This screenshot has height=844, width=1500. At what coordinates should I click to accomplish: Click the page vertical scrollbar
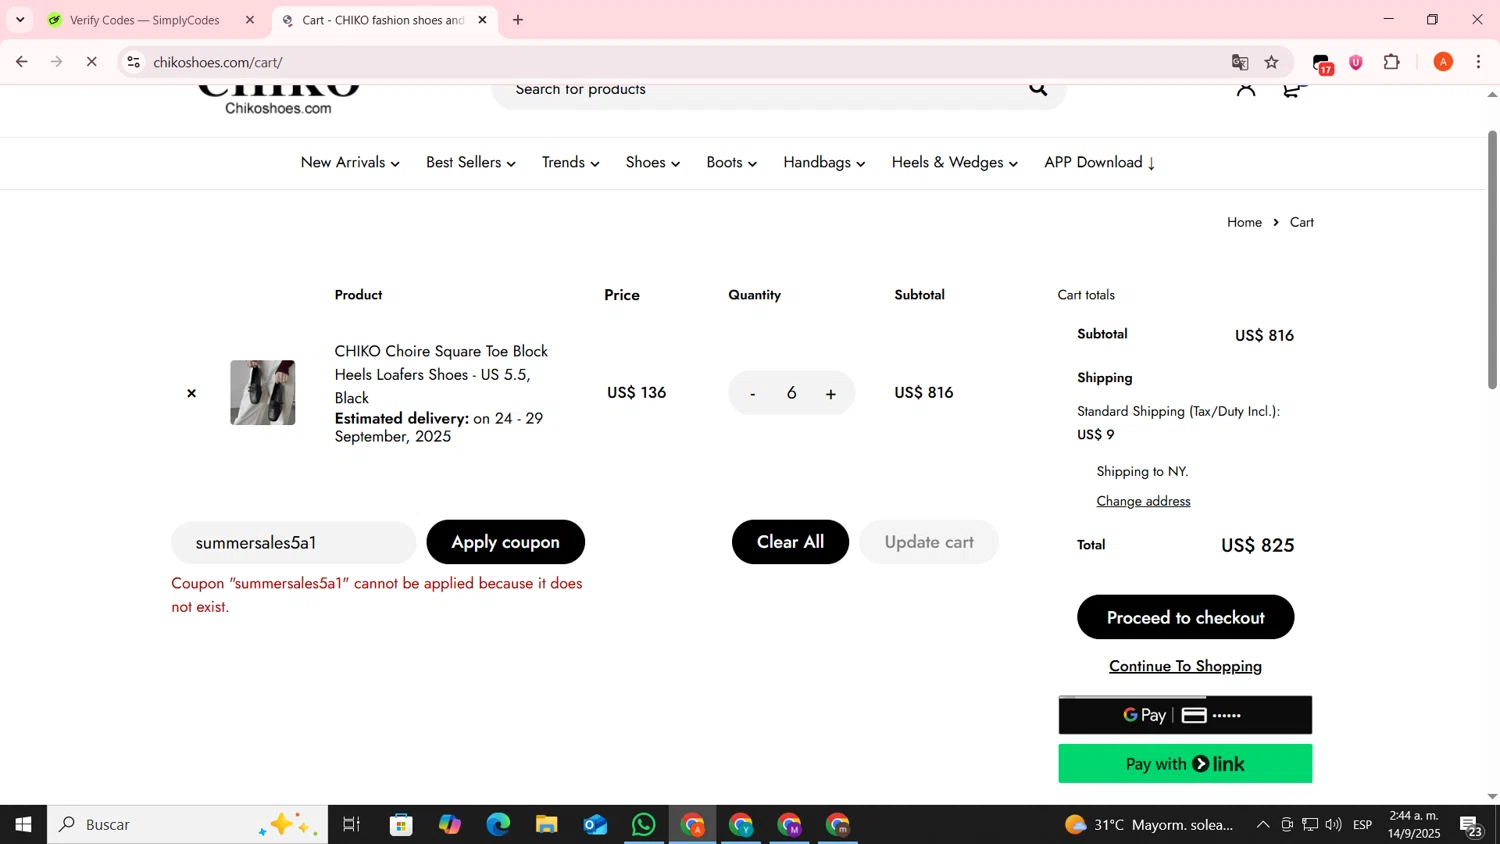click(x=1492, y=260)
